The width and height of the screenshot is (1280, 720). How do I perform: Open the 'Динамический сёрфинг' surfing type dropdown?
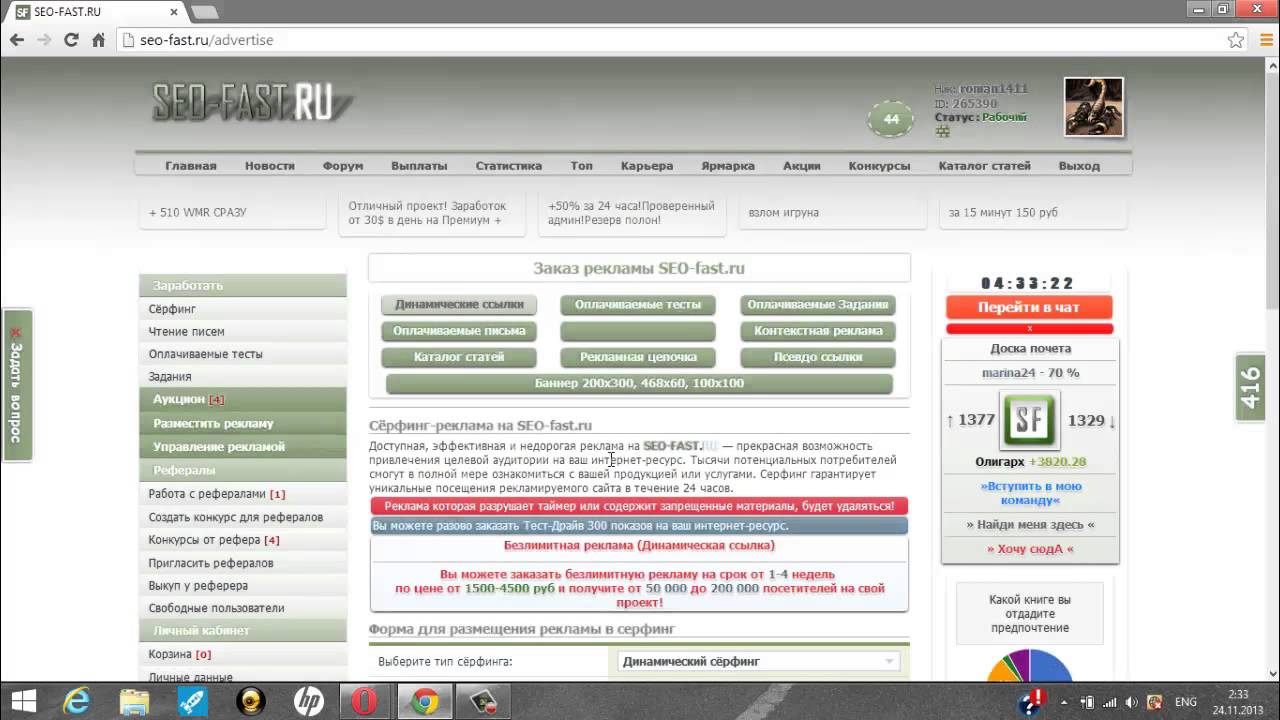click(758, 661)
